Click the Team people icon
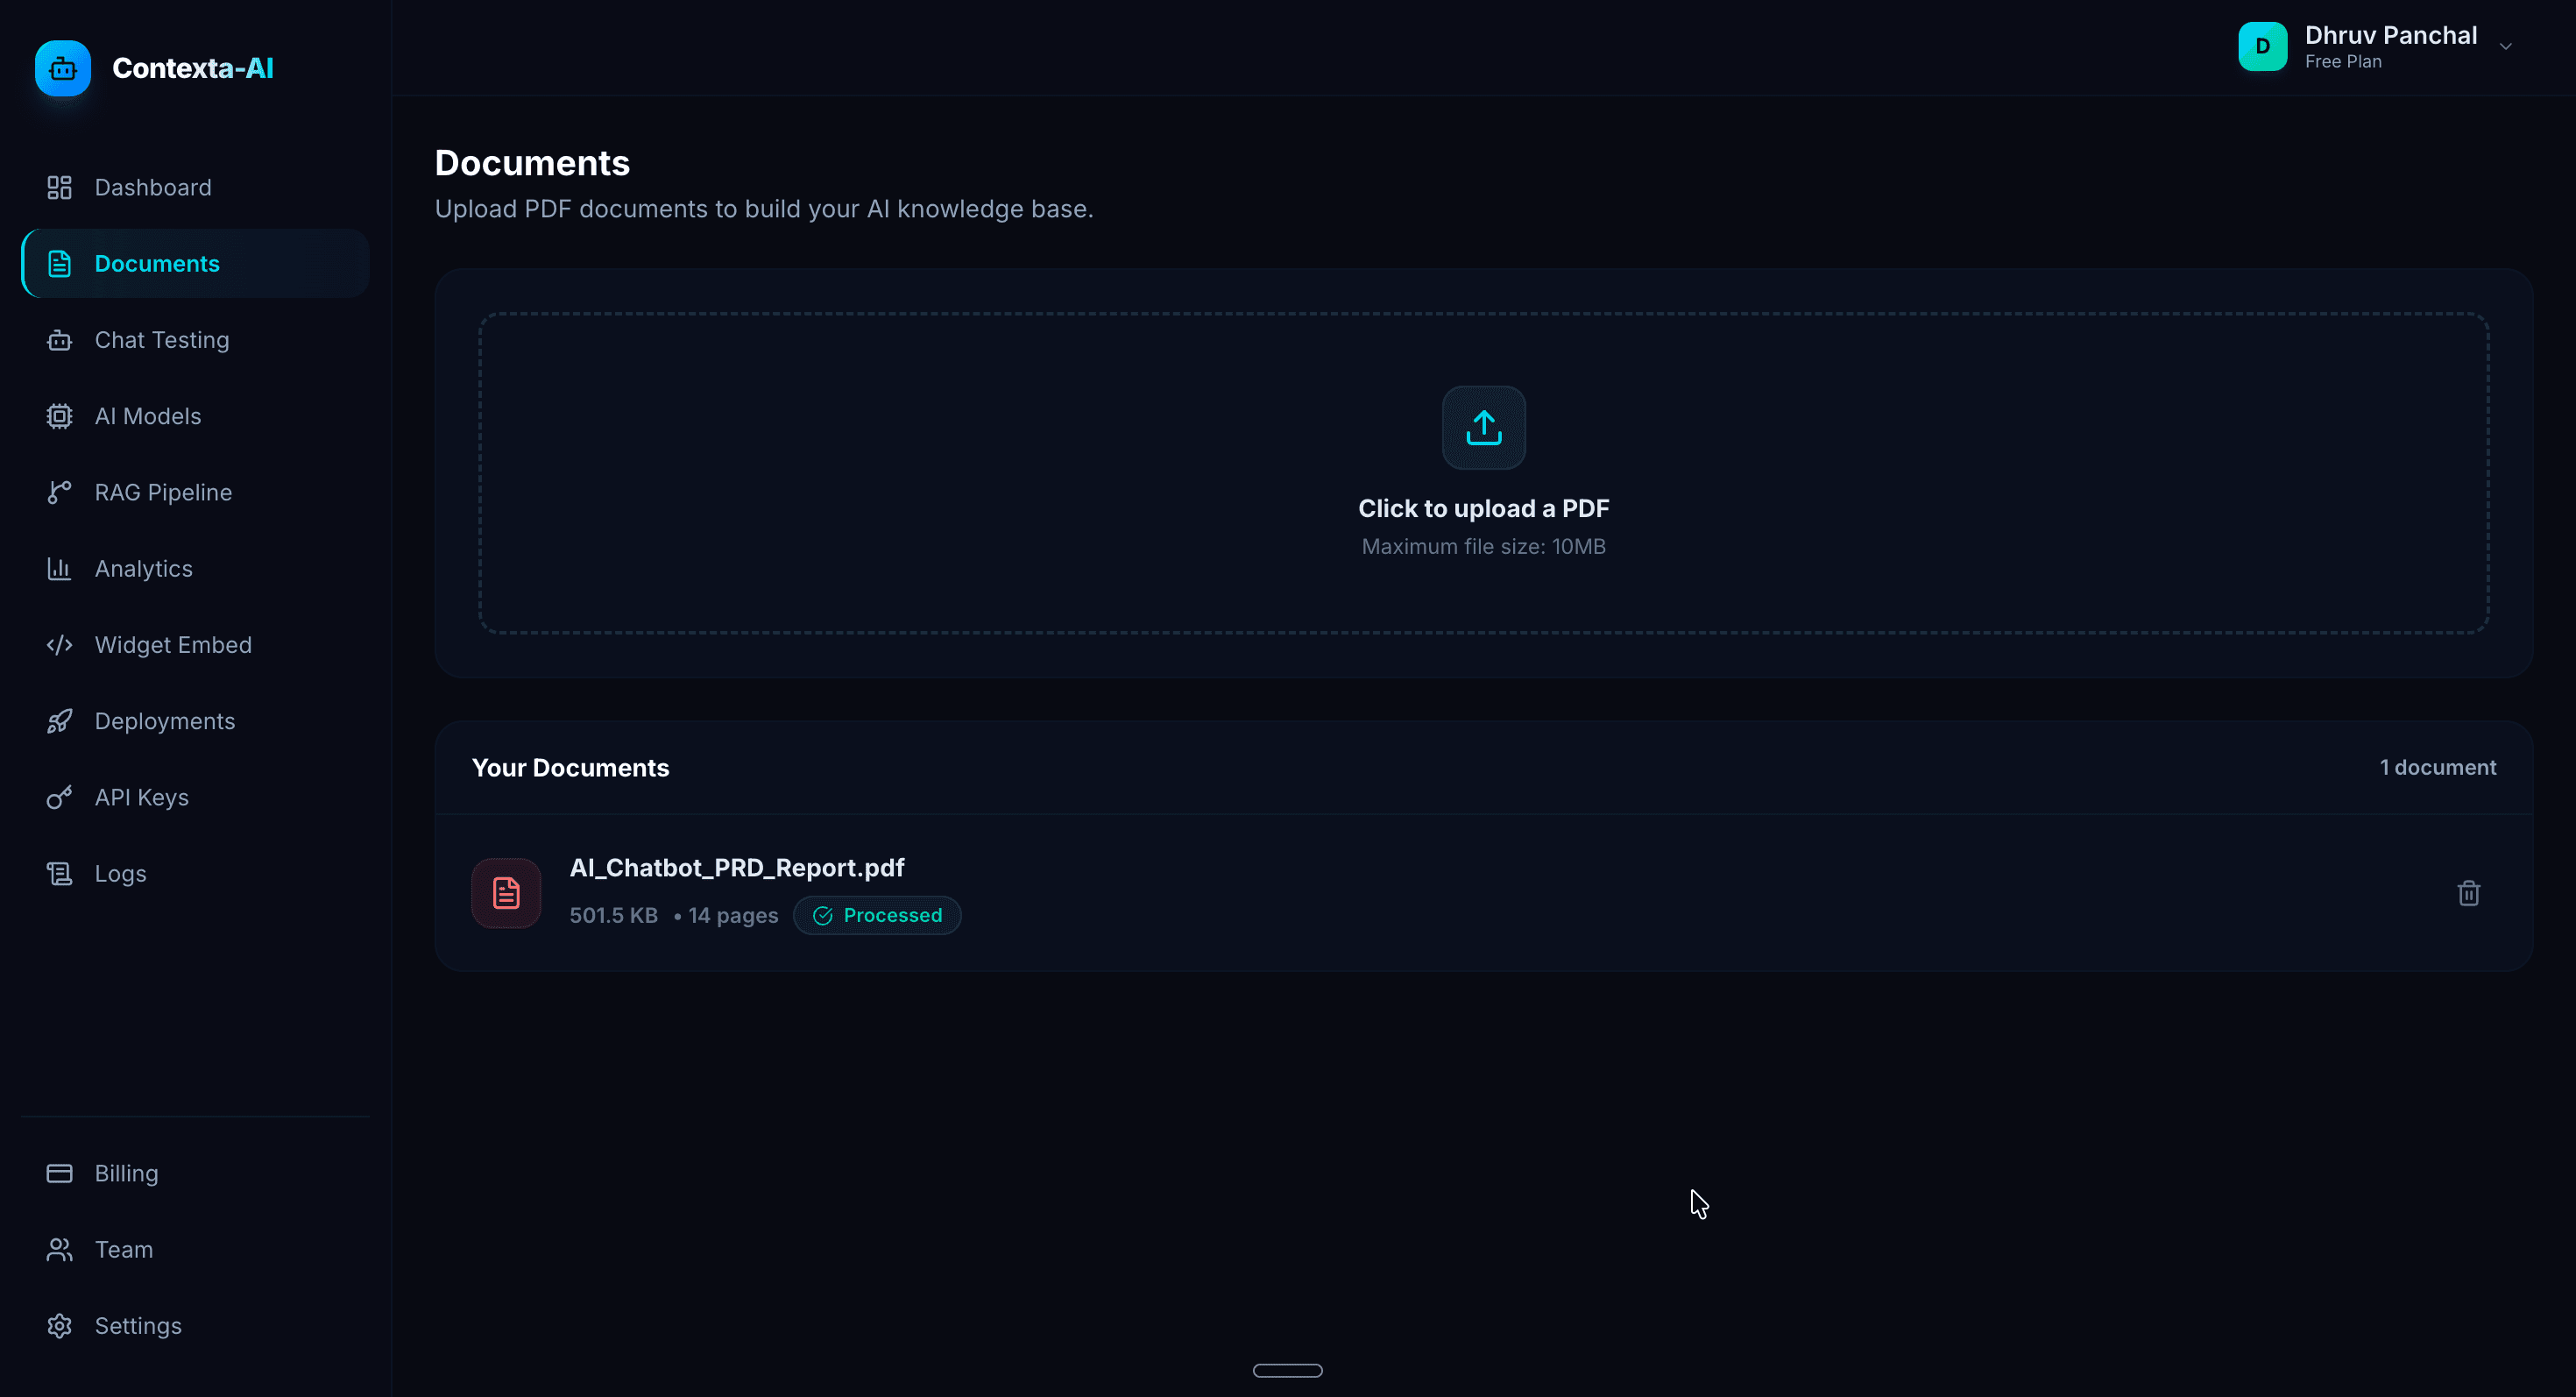 [x=59, y=1250]
